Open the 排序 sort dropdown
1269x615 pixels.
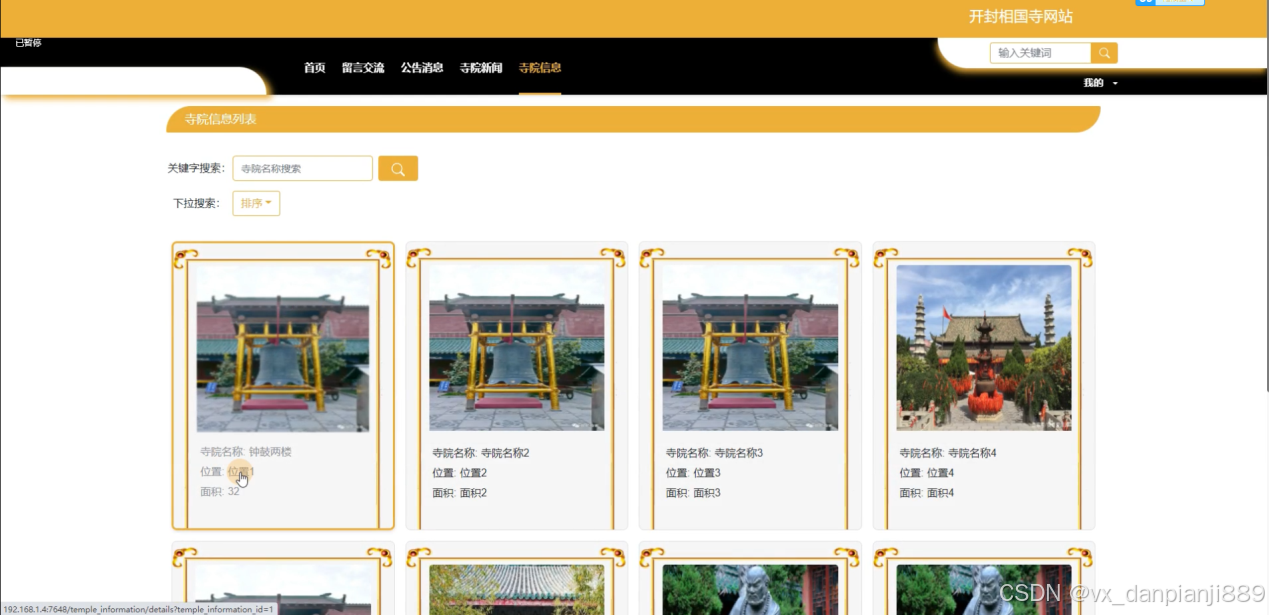tap(256, 203)
